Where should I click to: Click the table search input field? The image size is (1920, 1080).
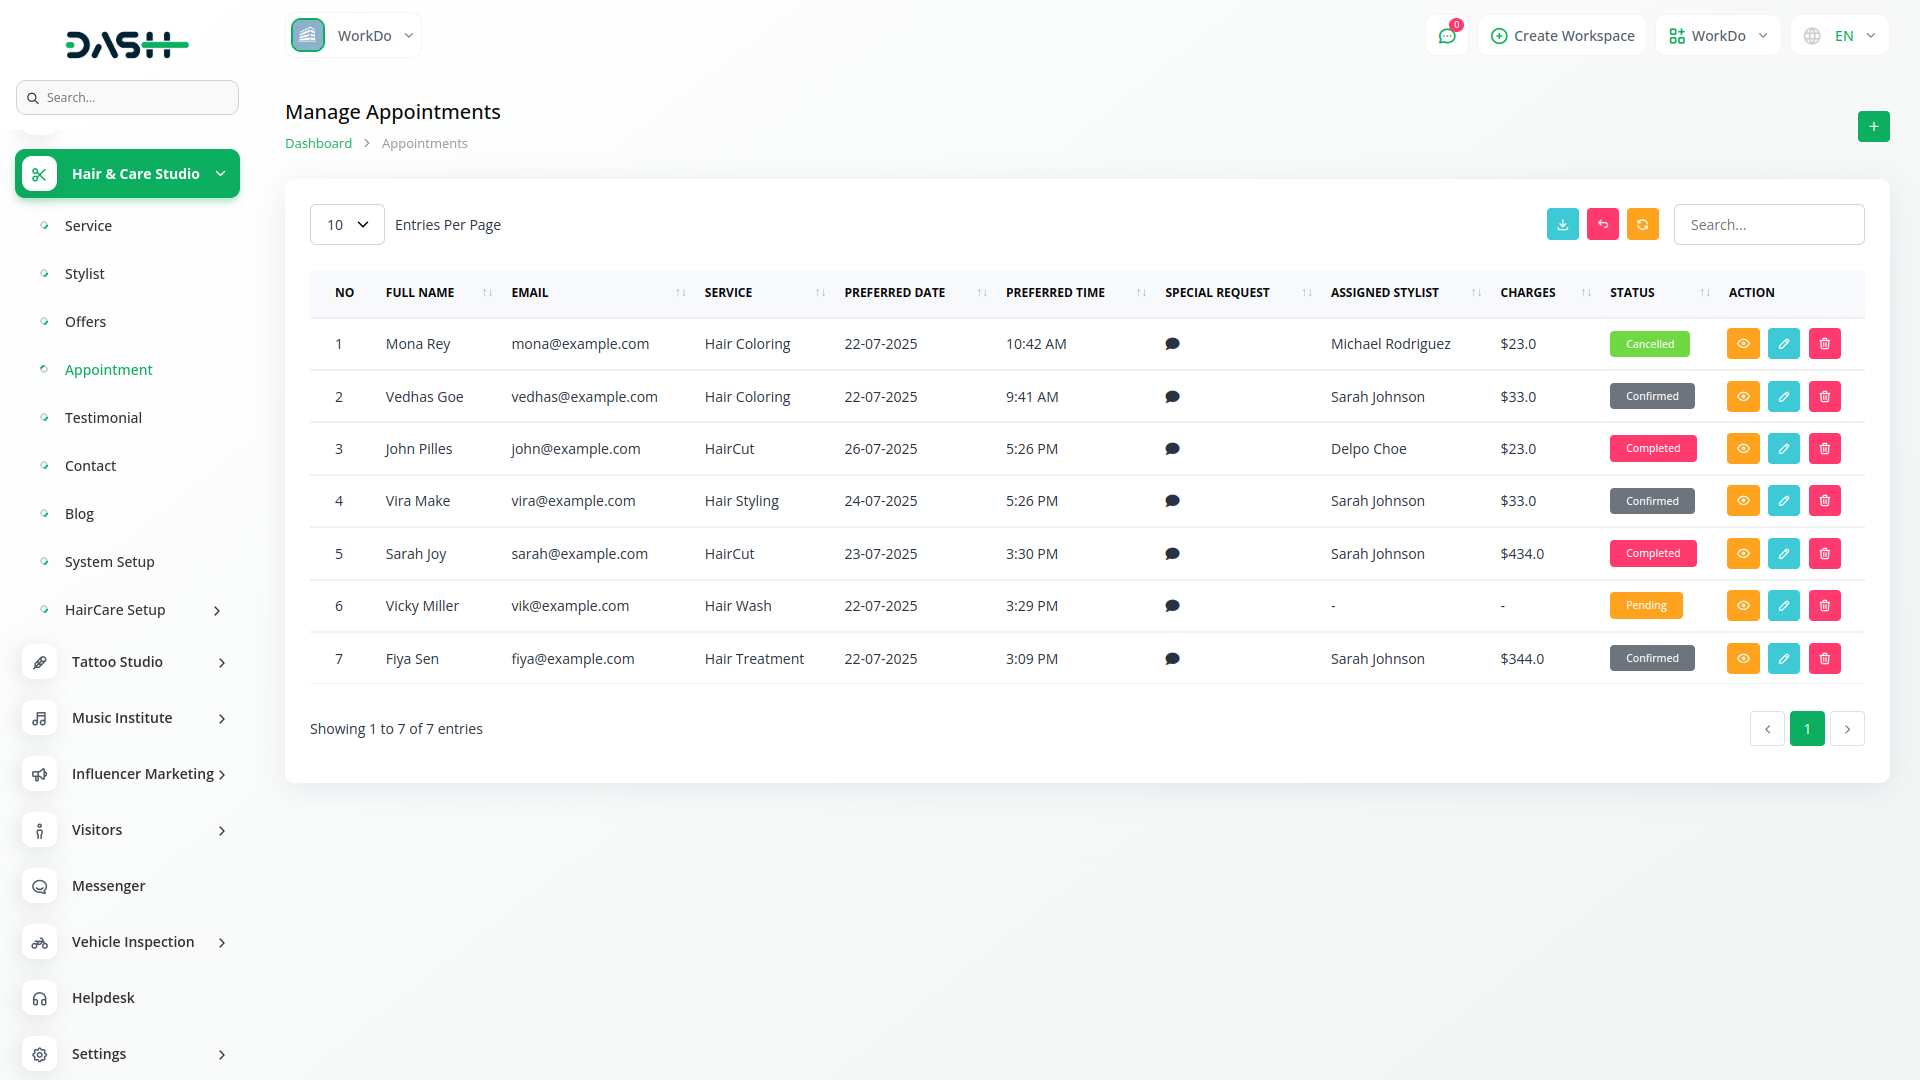pos(1768,225)
